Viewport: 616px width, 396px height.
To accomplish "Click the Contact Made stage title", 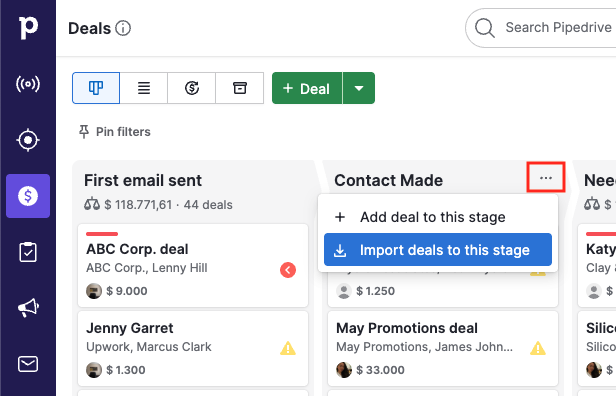I will [x=389, y=180].
